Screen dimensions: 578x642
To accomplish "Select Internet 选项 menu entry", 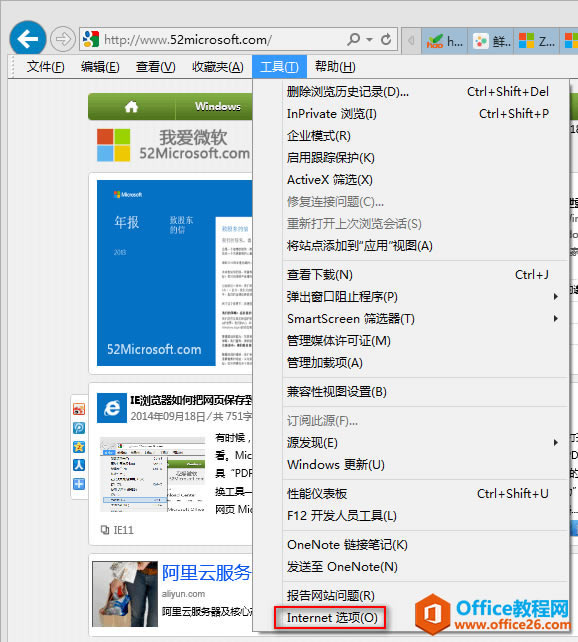I will (x=330, y=617).
